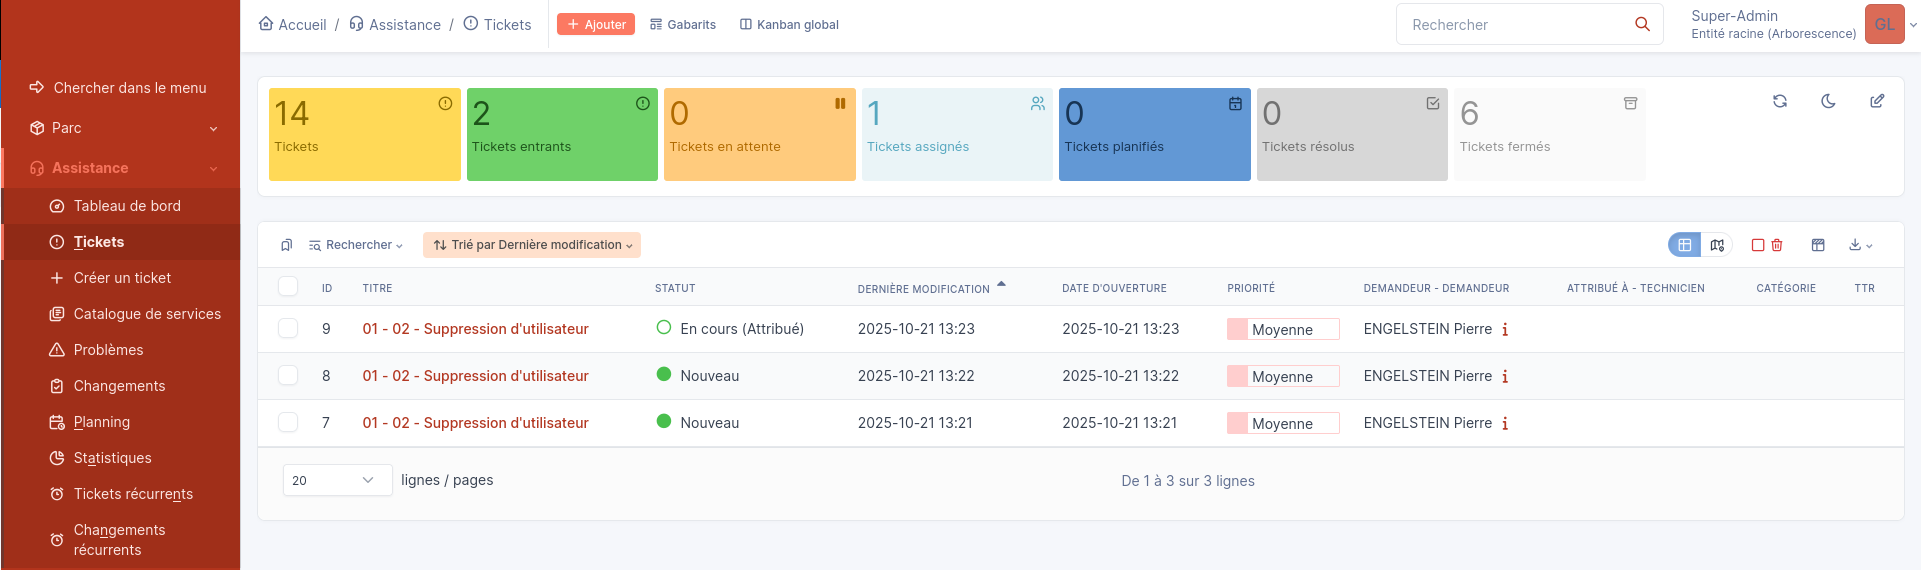Open the export download icon menu
1921x570 pixels.
coord(1860,245)
